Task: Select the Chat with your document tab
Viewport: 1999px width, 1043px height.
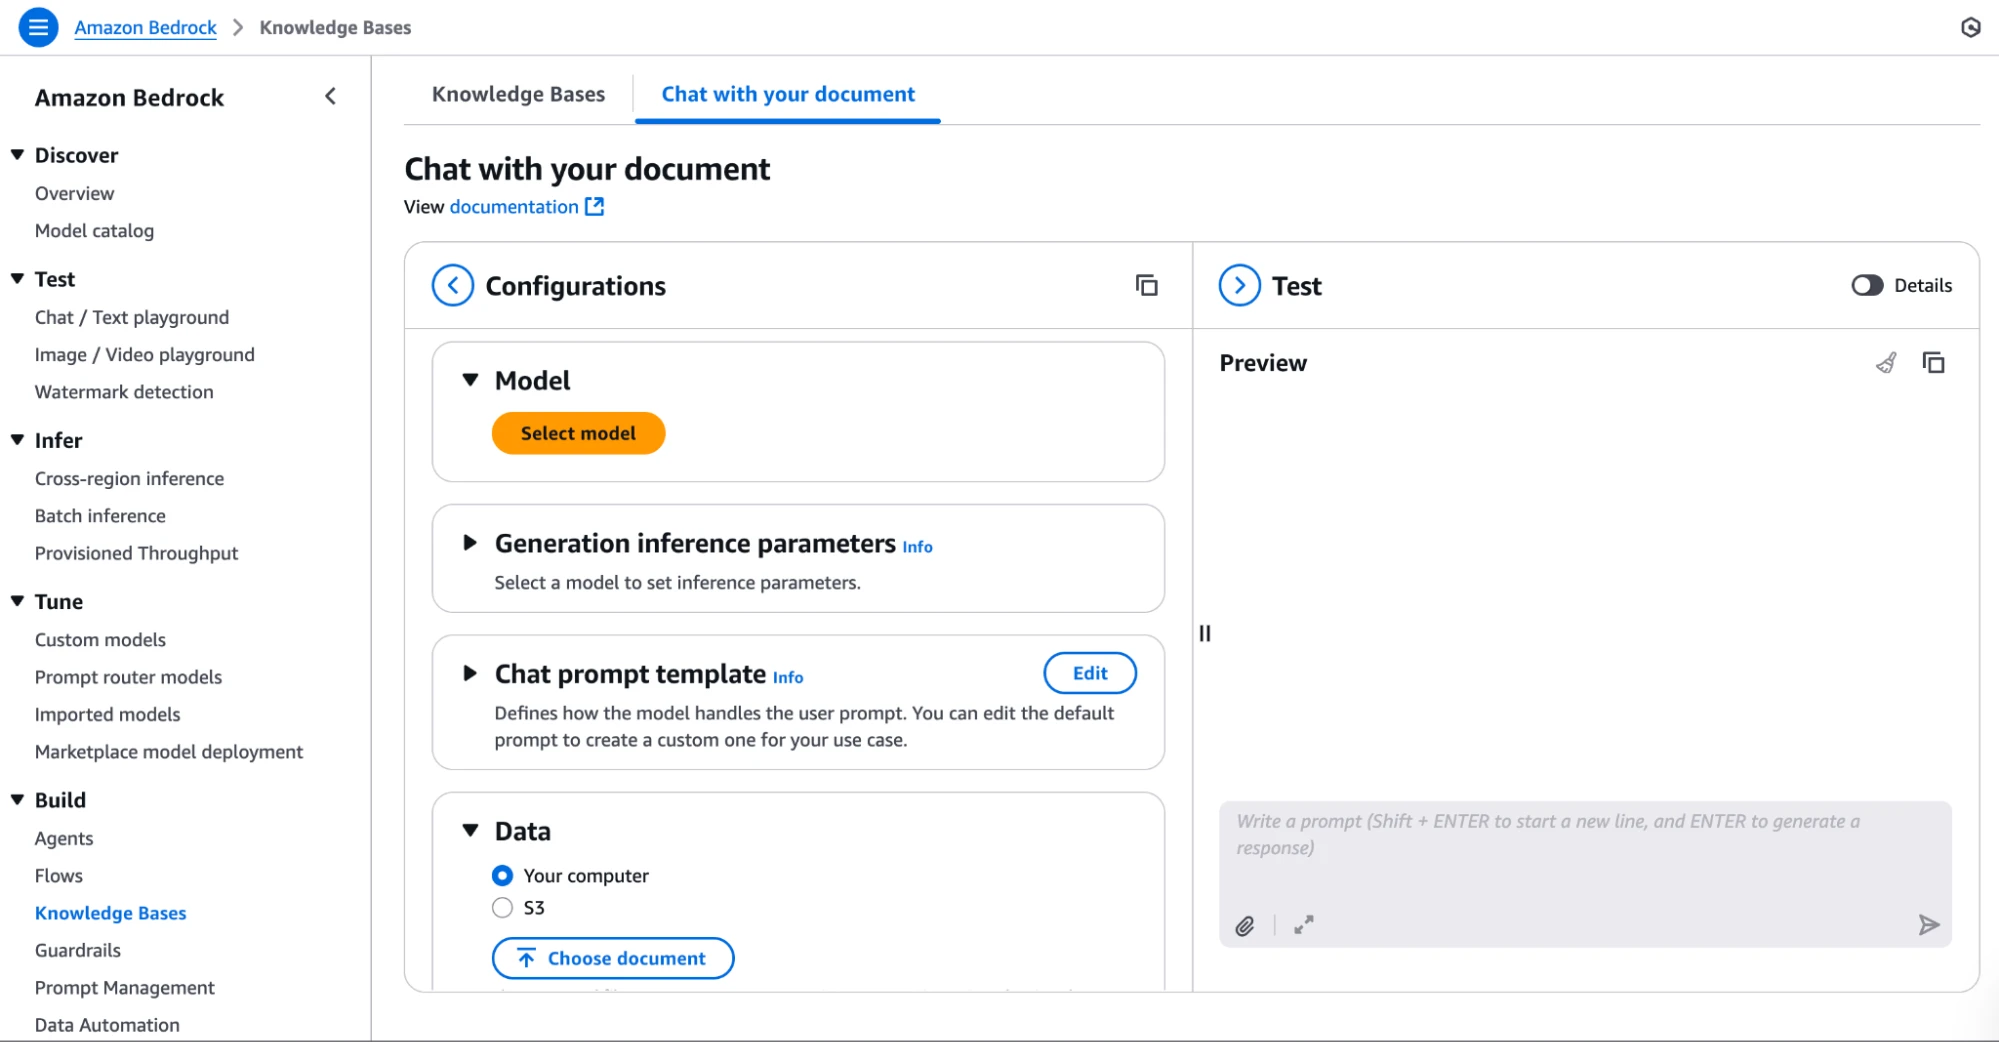Action: pyautogui.click(x=788, y=94)
